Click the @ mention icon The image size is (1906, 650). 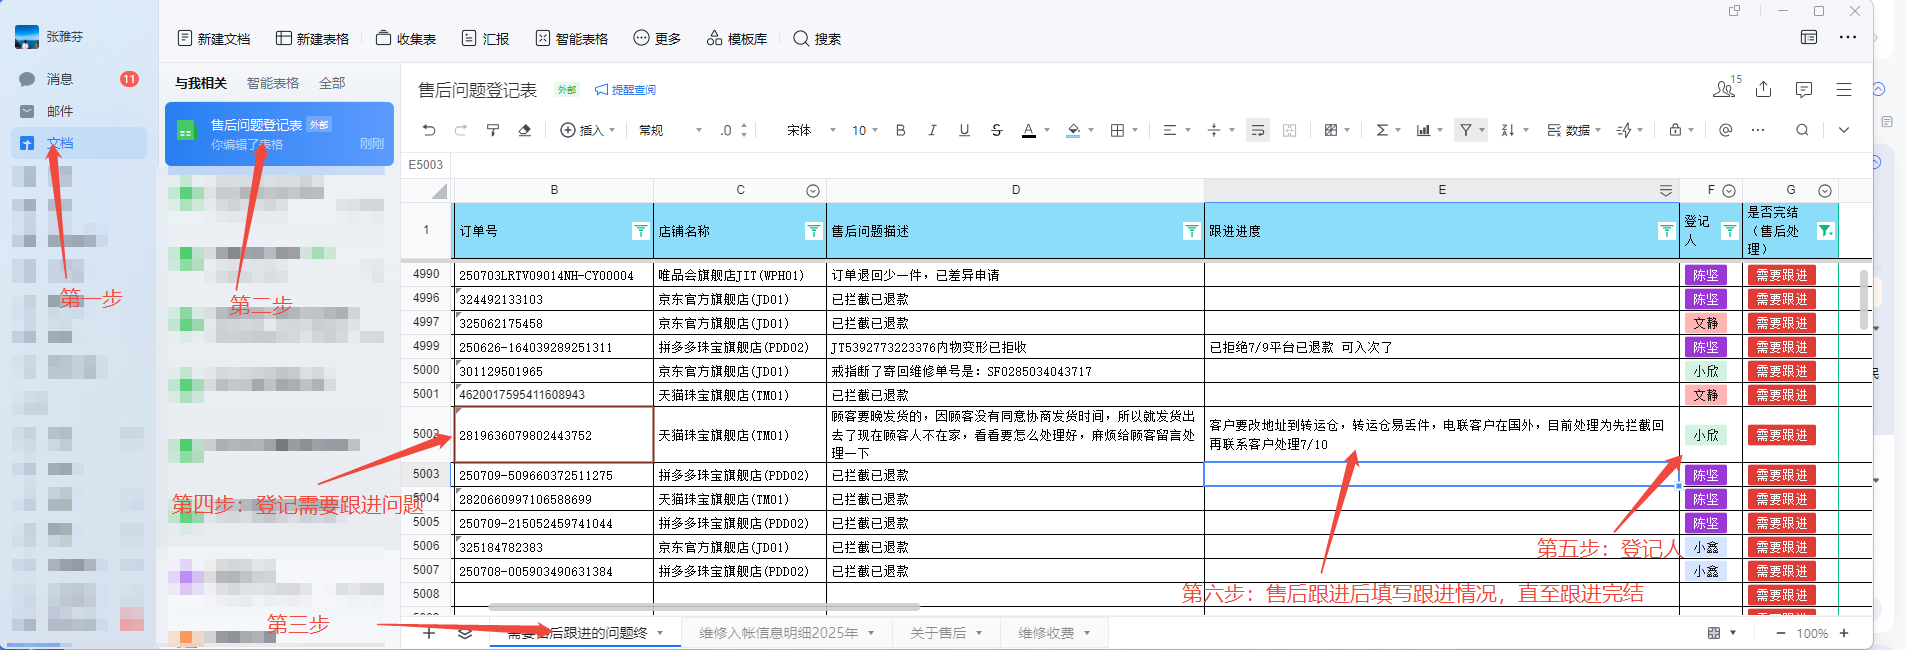pos(1725,130)
